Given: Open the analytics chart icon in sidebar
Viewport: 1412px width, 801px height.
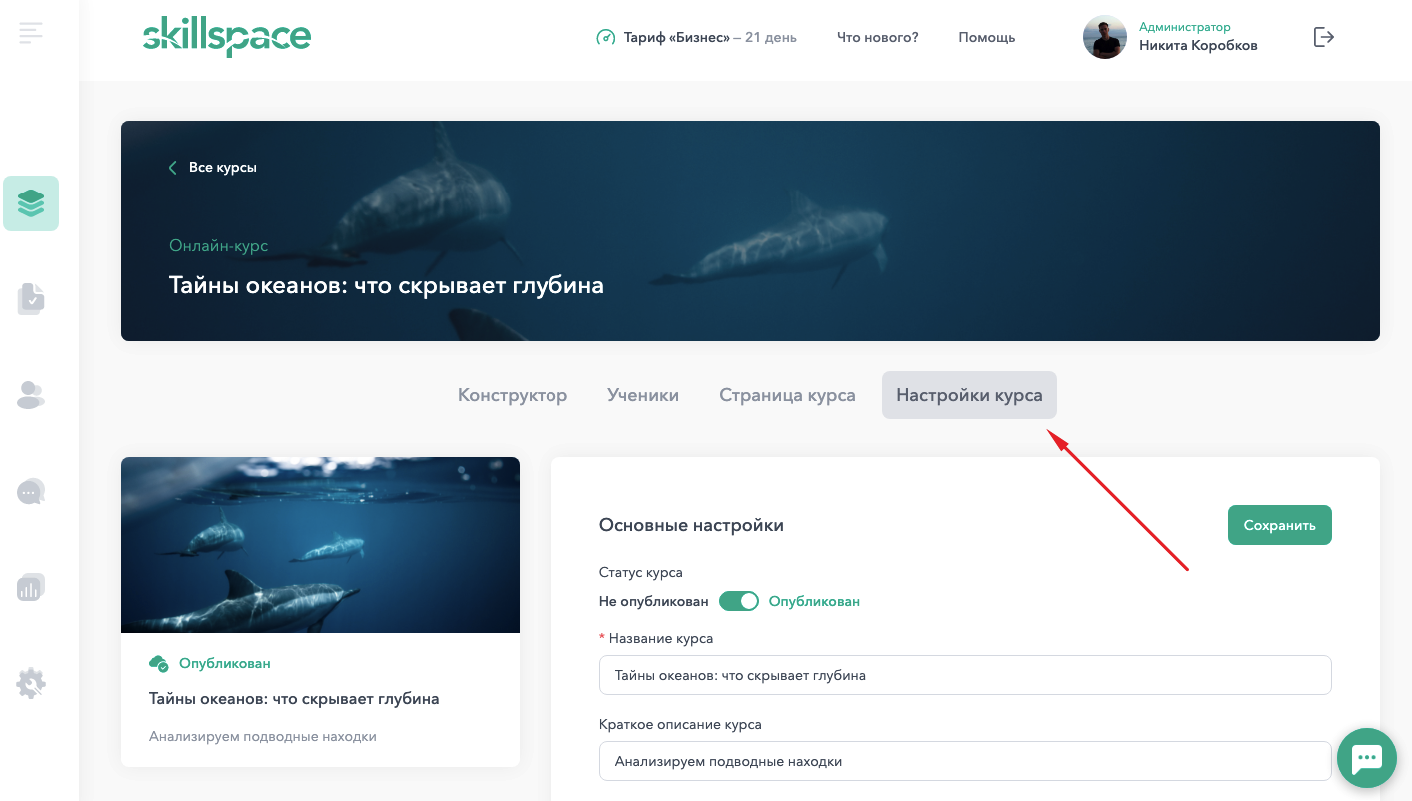Looking at the screenshot, I should (x=31, y=587).
